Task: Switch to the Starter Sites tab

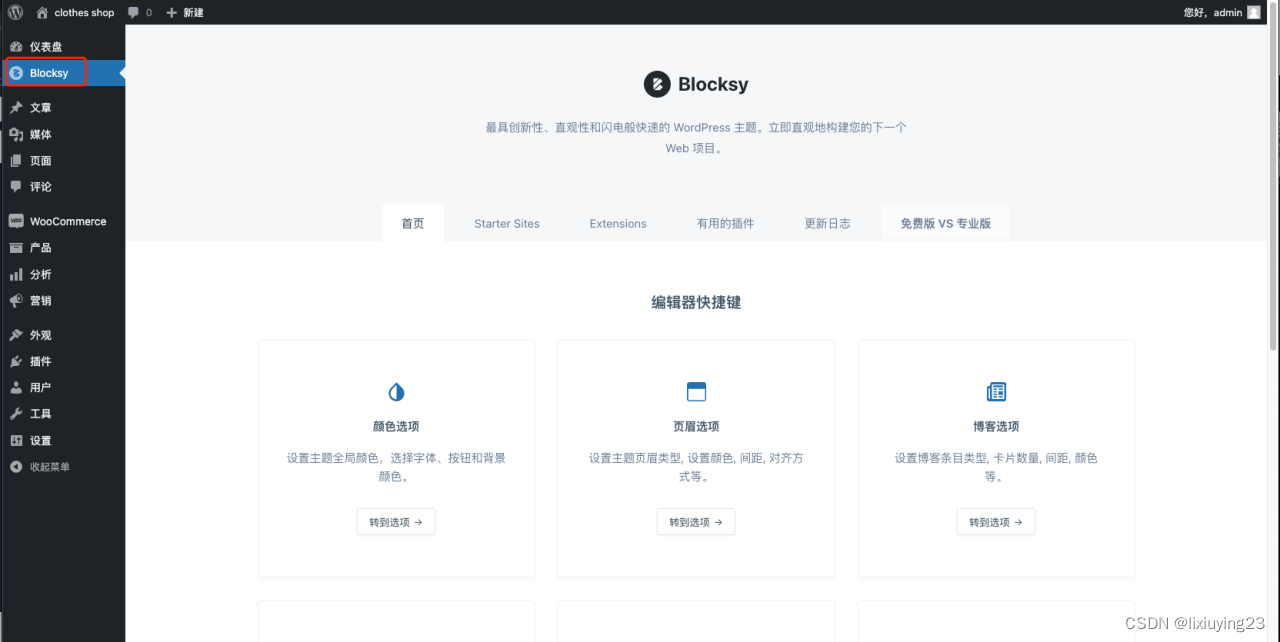Action: pyautogui.click(x=506, y=223)
